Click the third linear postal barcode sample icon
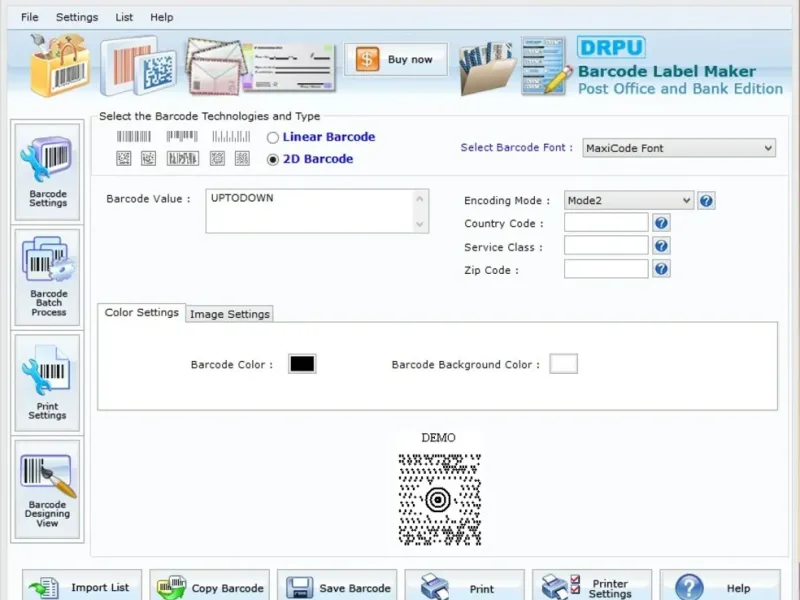The width and height of the screenshot is (800, 600). click(231, 136)
